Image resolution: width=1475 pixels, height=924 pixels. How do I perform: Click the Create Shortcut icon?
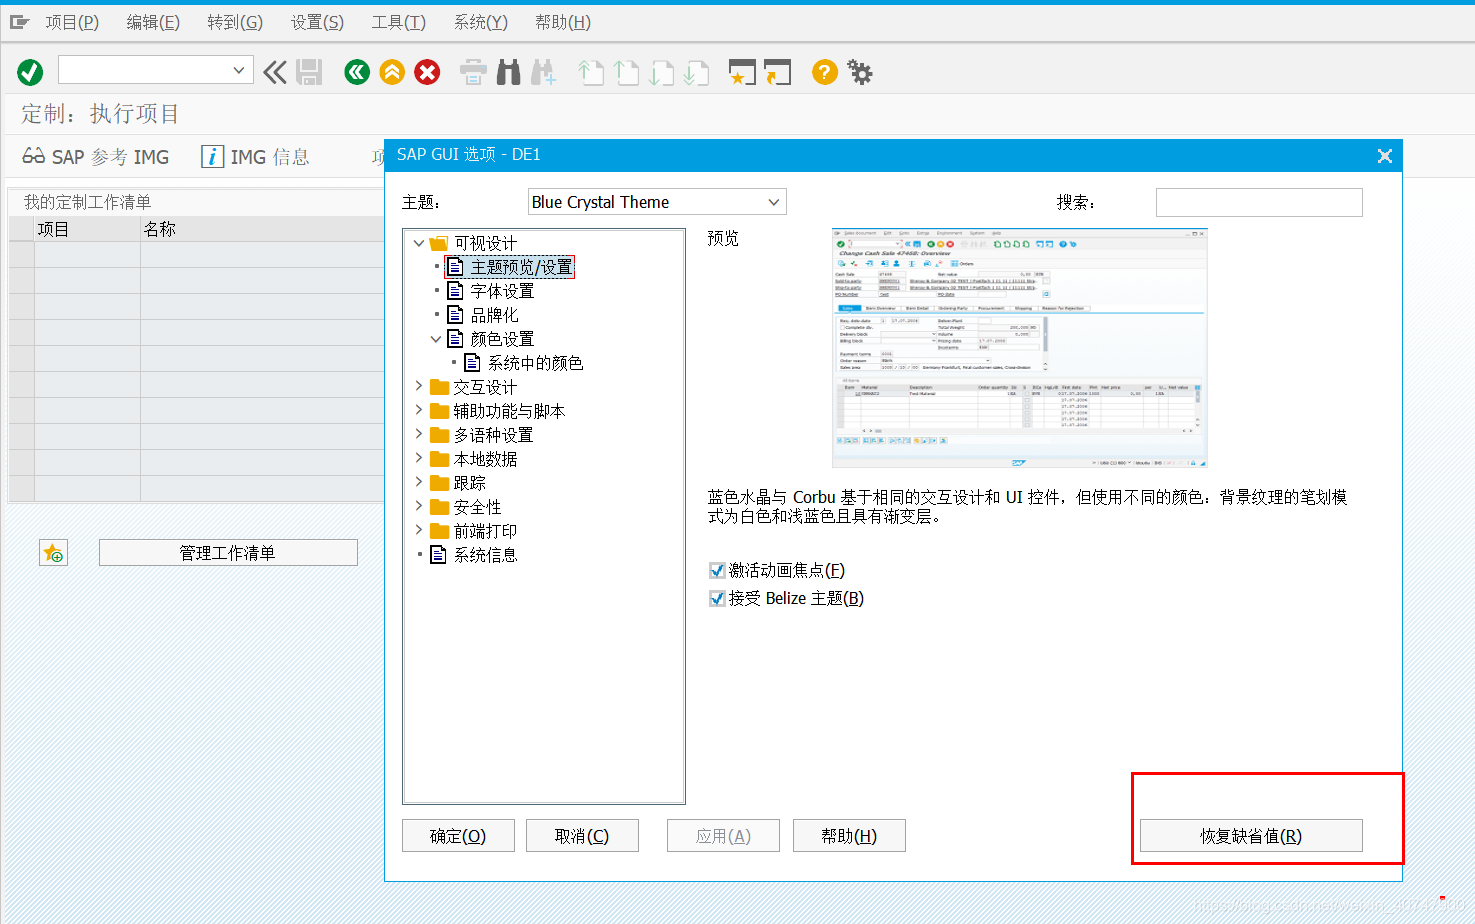coord(777,72)
